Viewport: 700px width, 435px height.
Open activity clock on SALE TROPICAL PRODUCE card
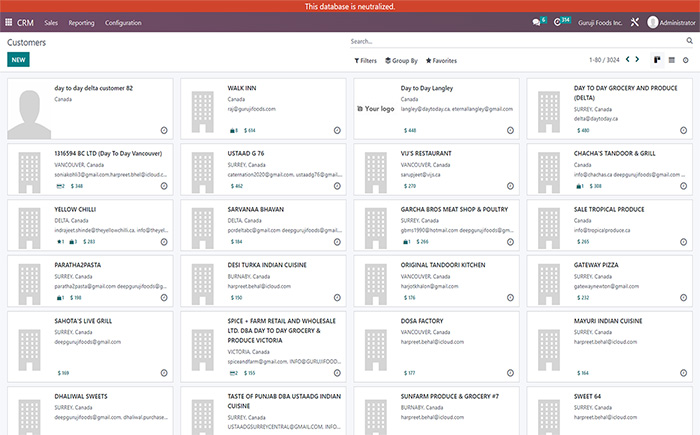[683, 242]
